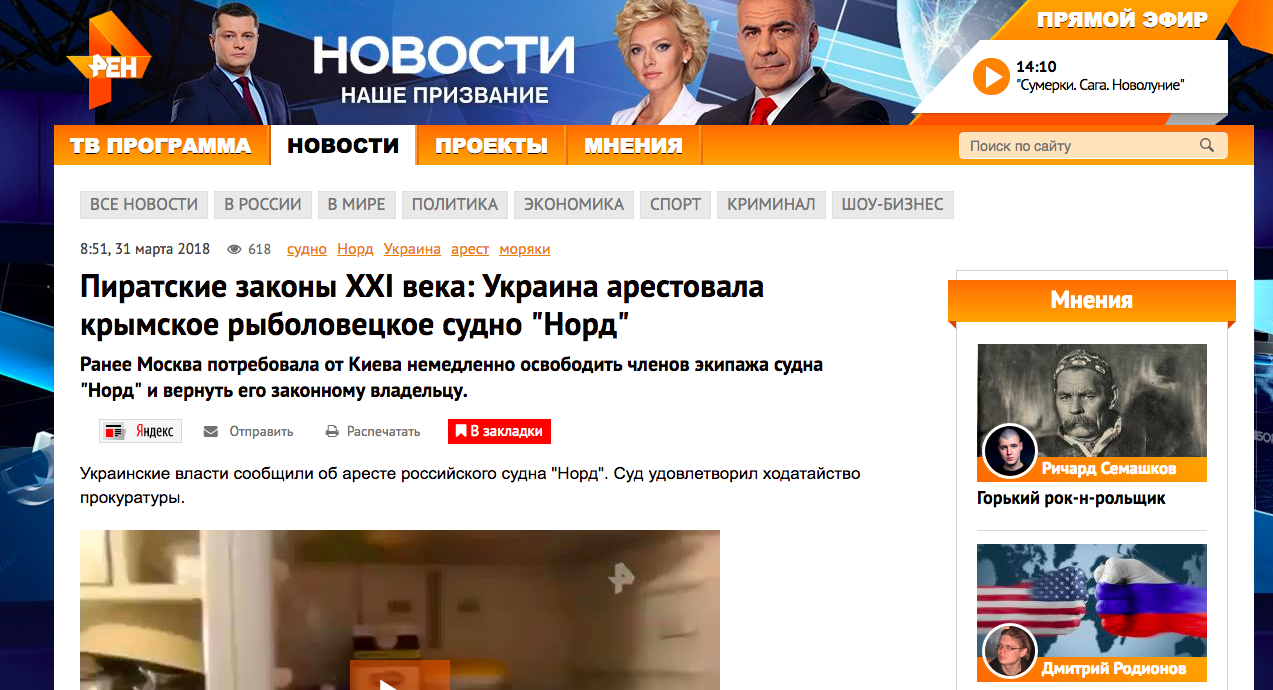This screenshot has height=690, width=1273.
Task: Add article to bookmarks В закладки
Action: tap(499, 431)
